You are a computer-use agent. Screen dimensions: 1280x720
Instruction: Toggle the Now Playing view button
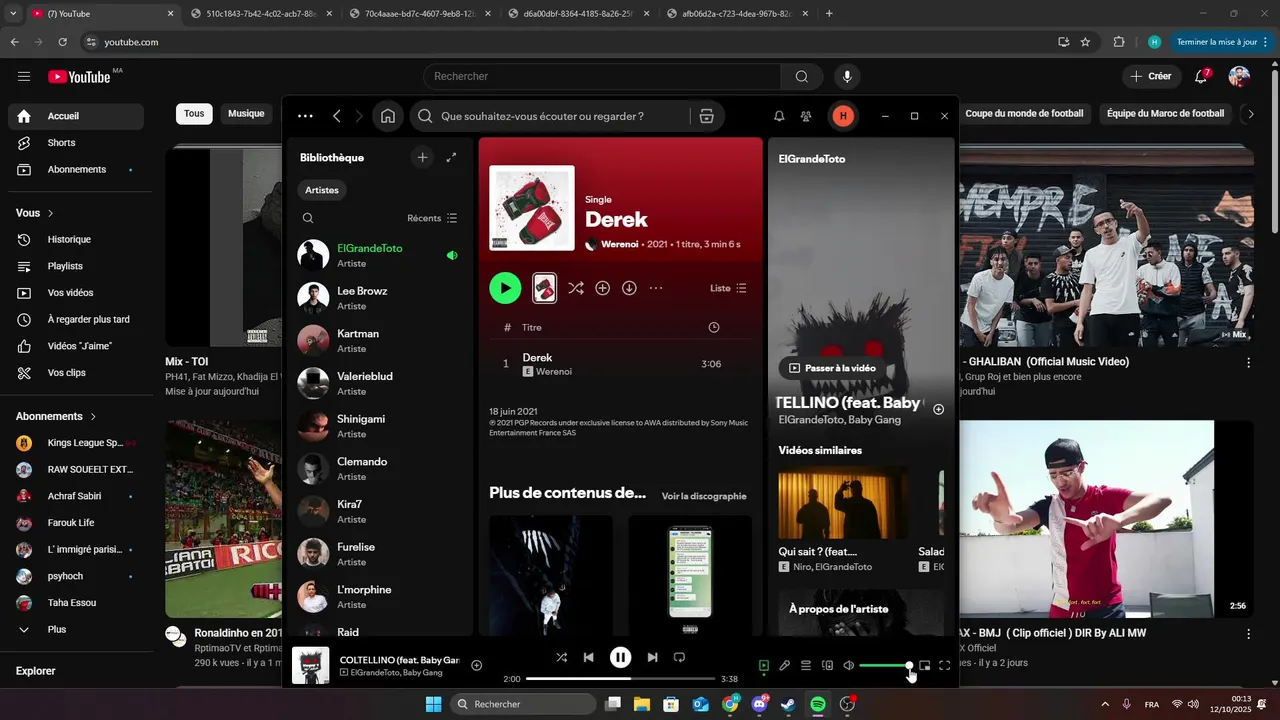pos(763,666)
